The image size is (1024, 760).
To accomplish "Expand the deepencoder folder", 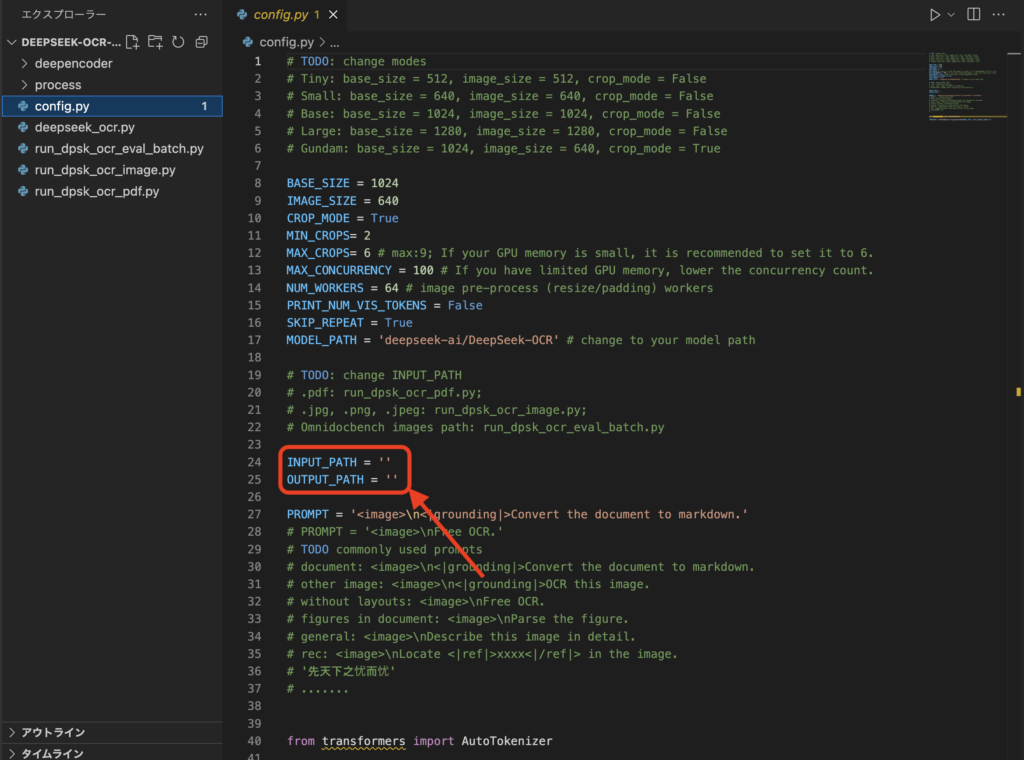I will (73, 63).
